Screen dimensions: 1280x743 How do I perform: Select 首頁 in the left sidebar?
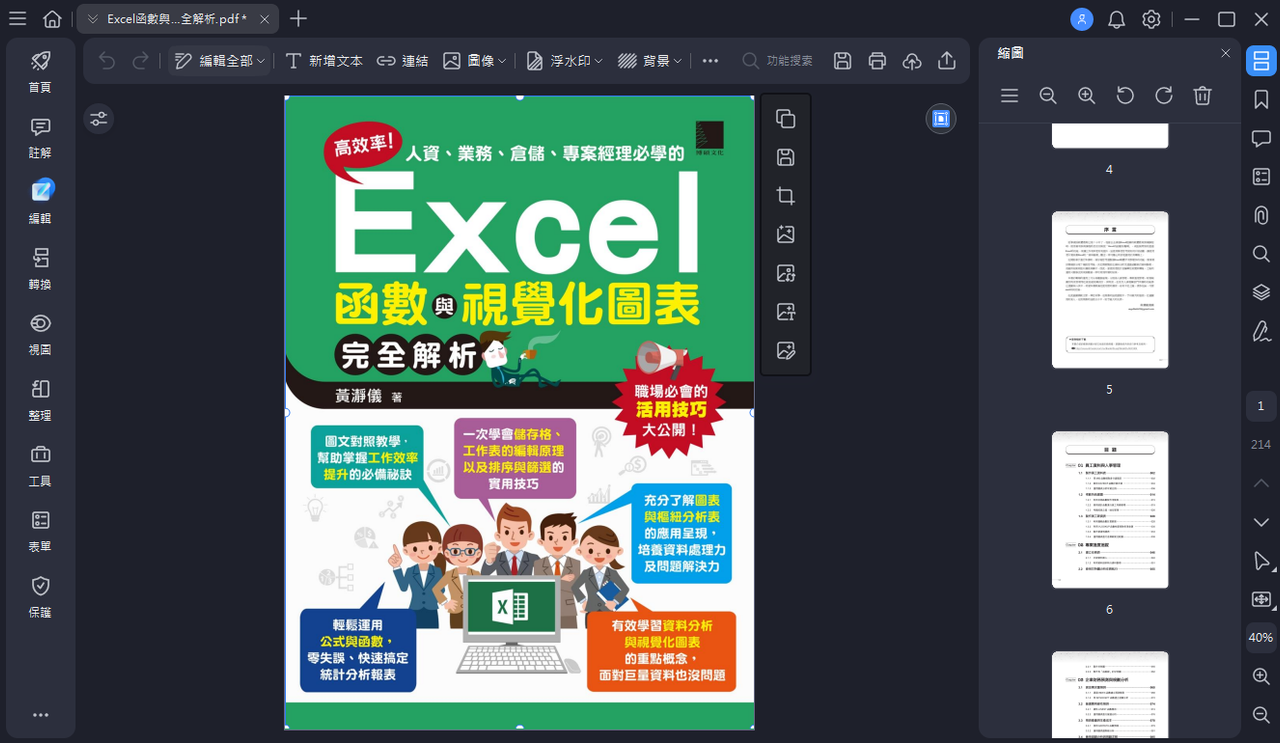pos(40,72)
